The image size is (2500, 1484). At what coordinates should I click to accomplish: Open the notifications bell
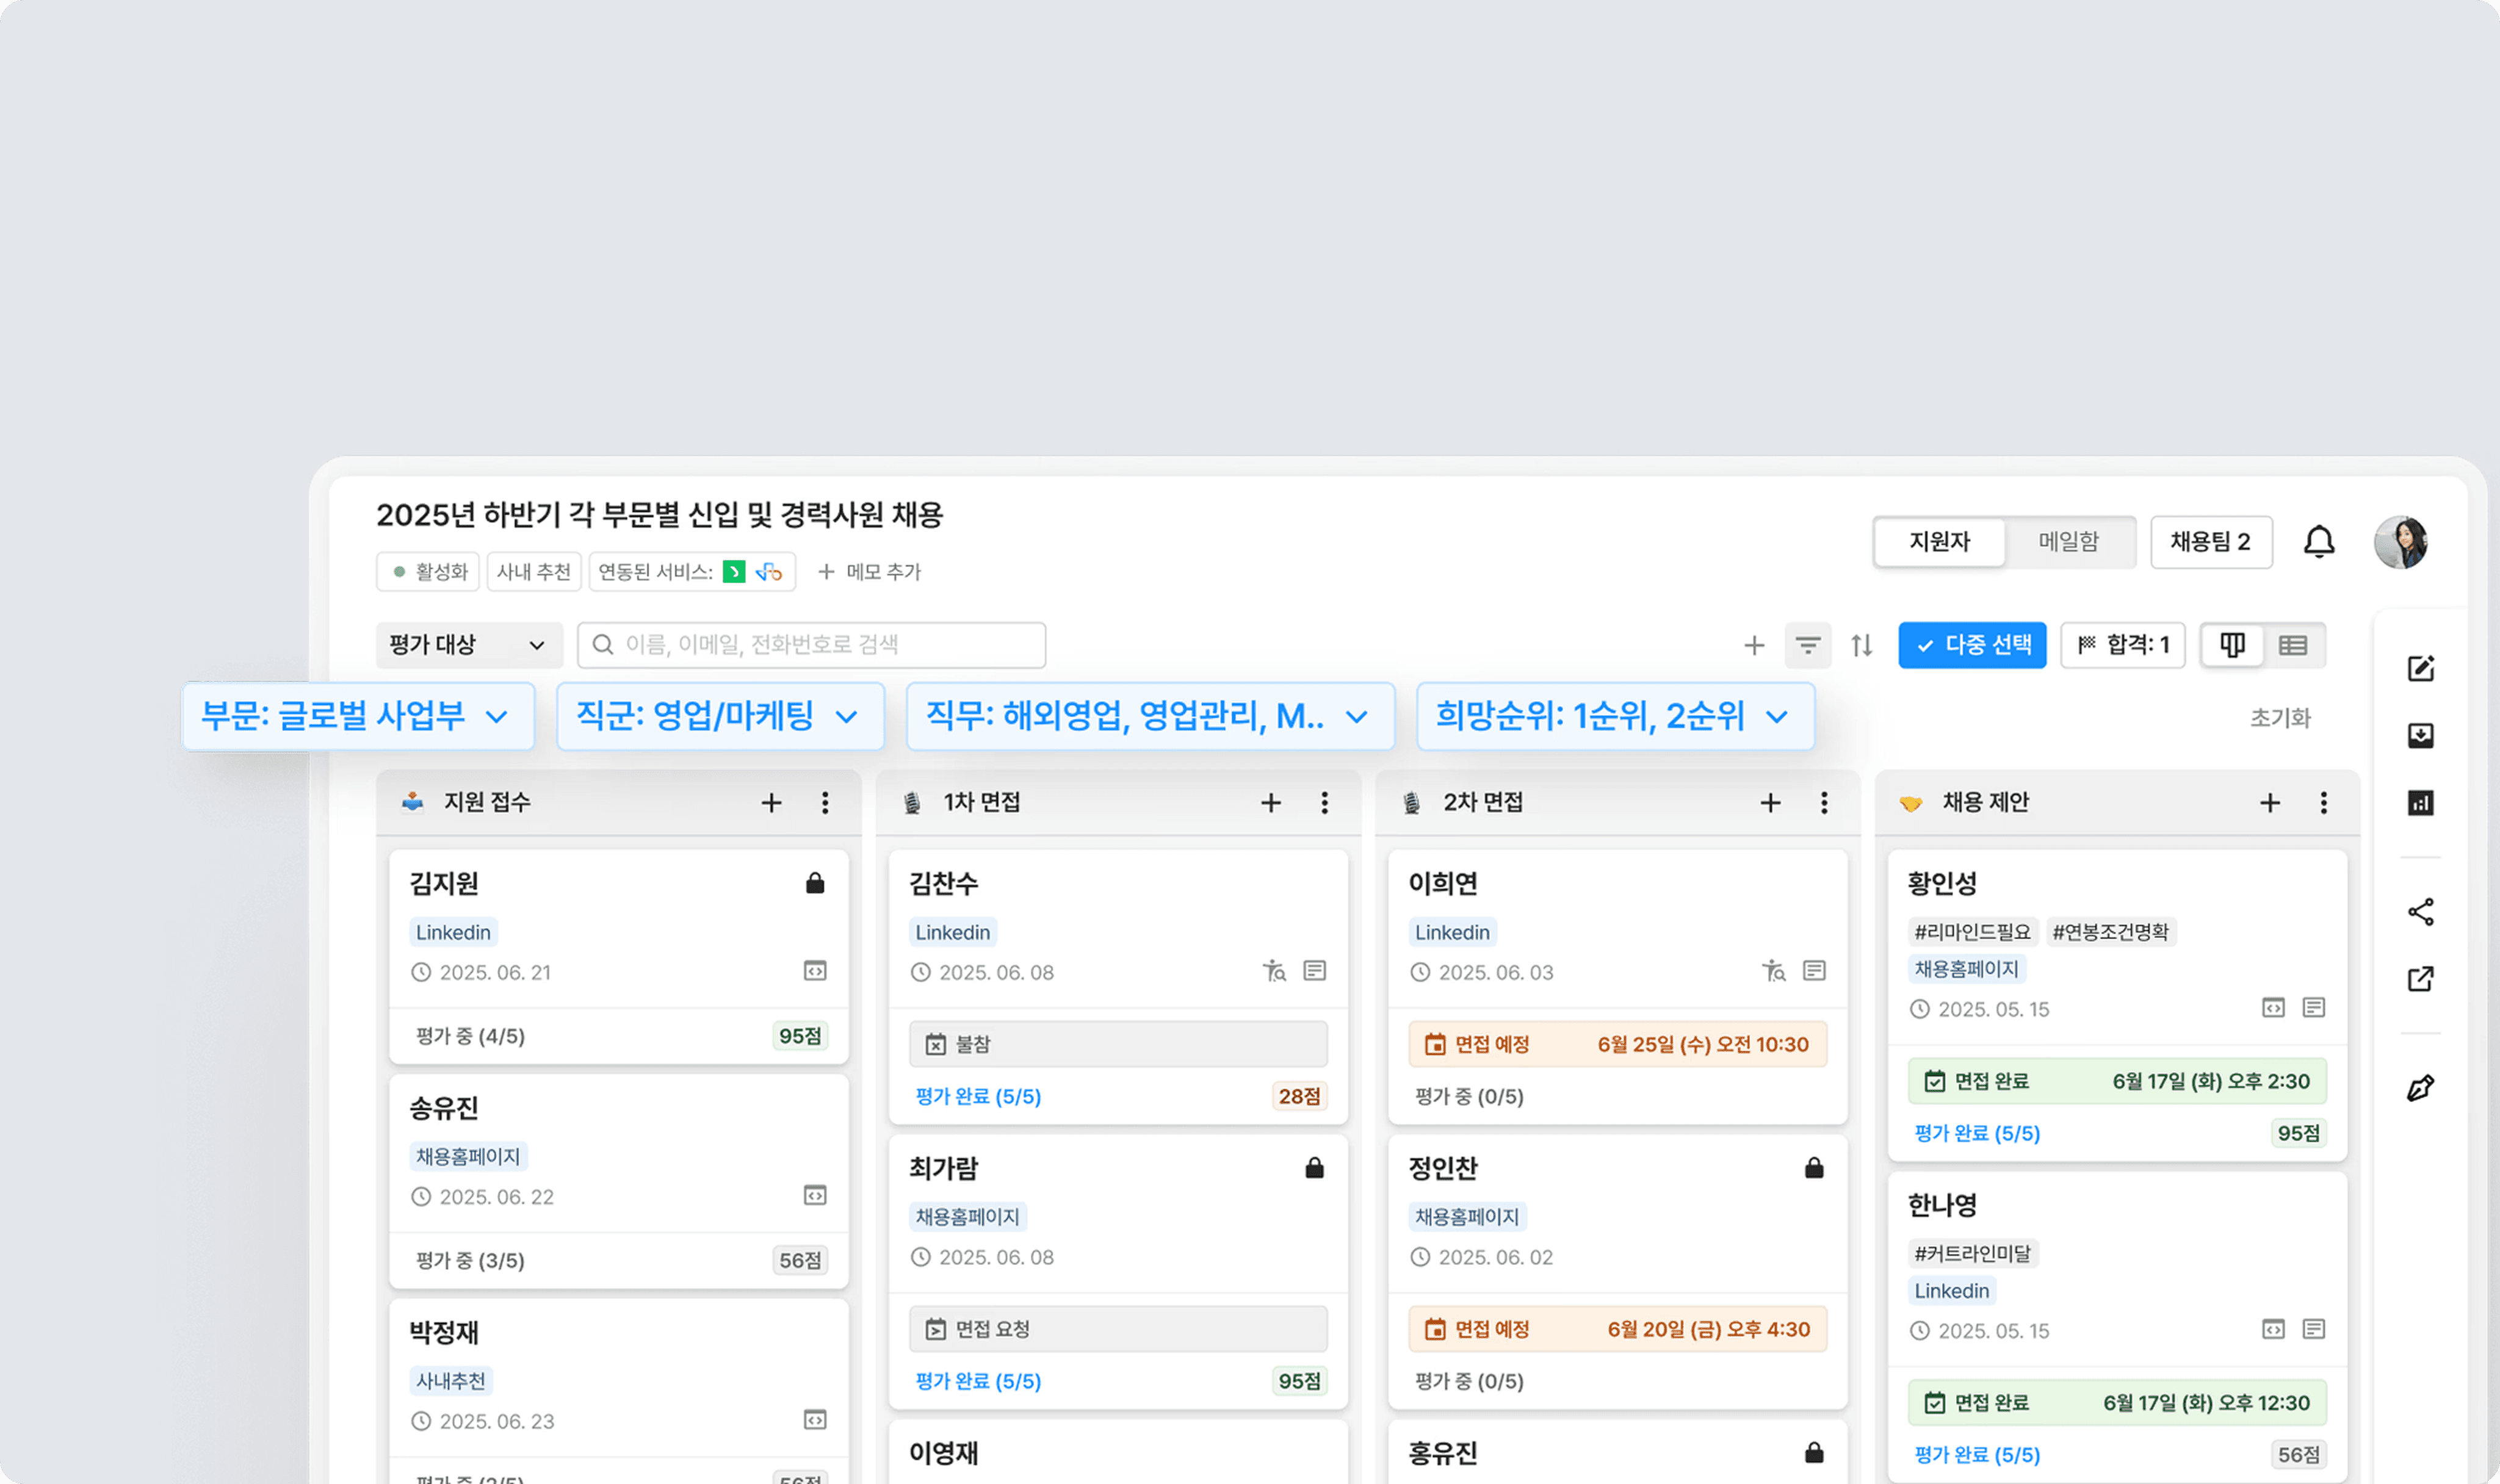(2318, 542)
